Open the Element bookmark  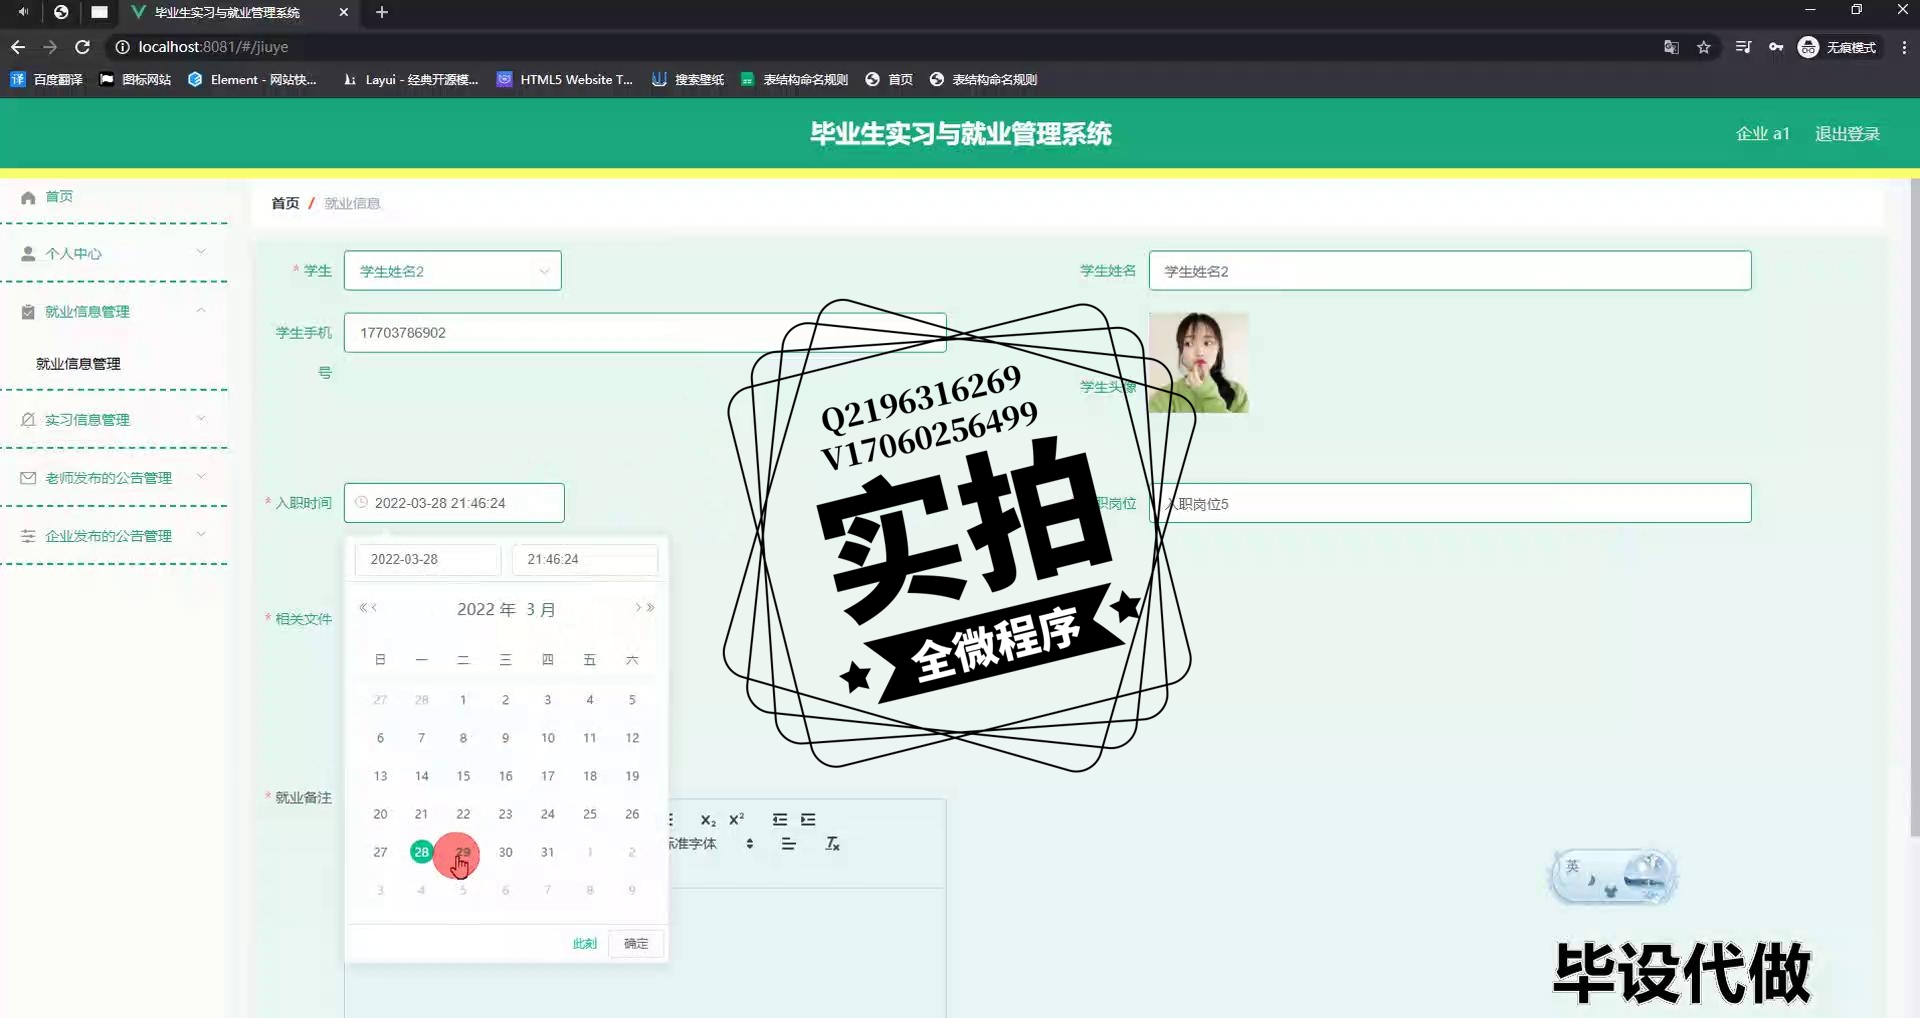(253, 79)
